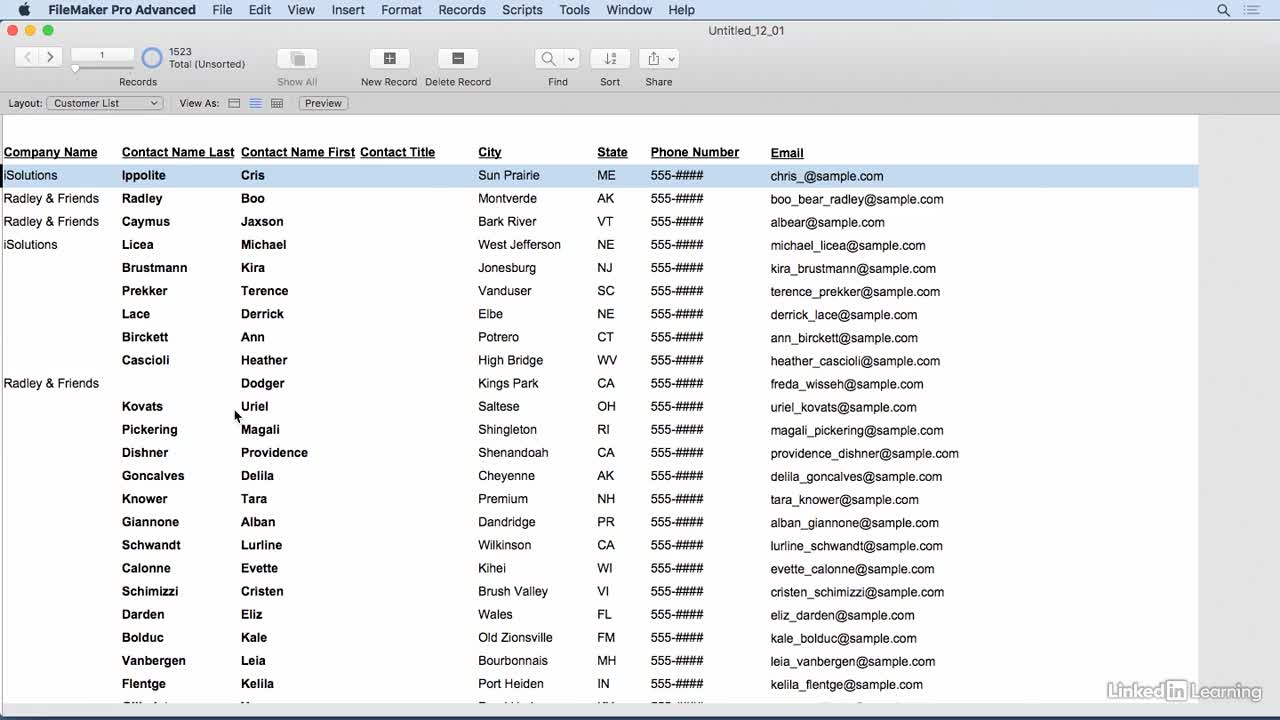Click city Old Zionsville
Viewport: 1280px width, 720px height.
click(x=515, y=637)
